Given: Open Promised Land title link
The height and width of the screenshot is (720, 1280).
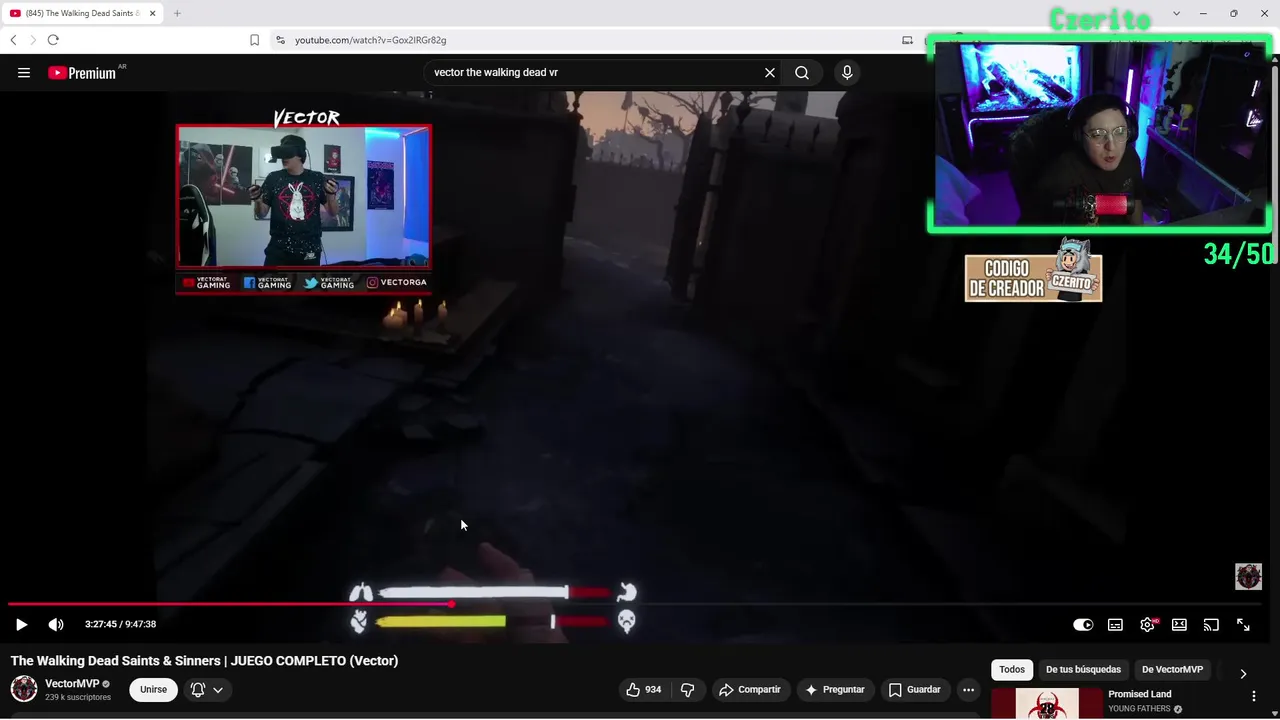Looking at the screenshot, I should [x=1139, y=694].
